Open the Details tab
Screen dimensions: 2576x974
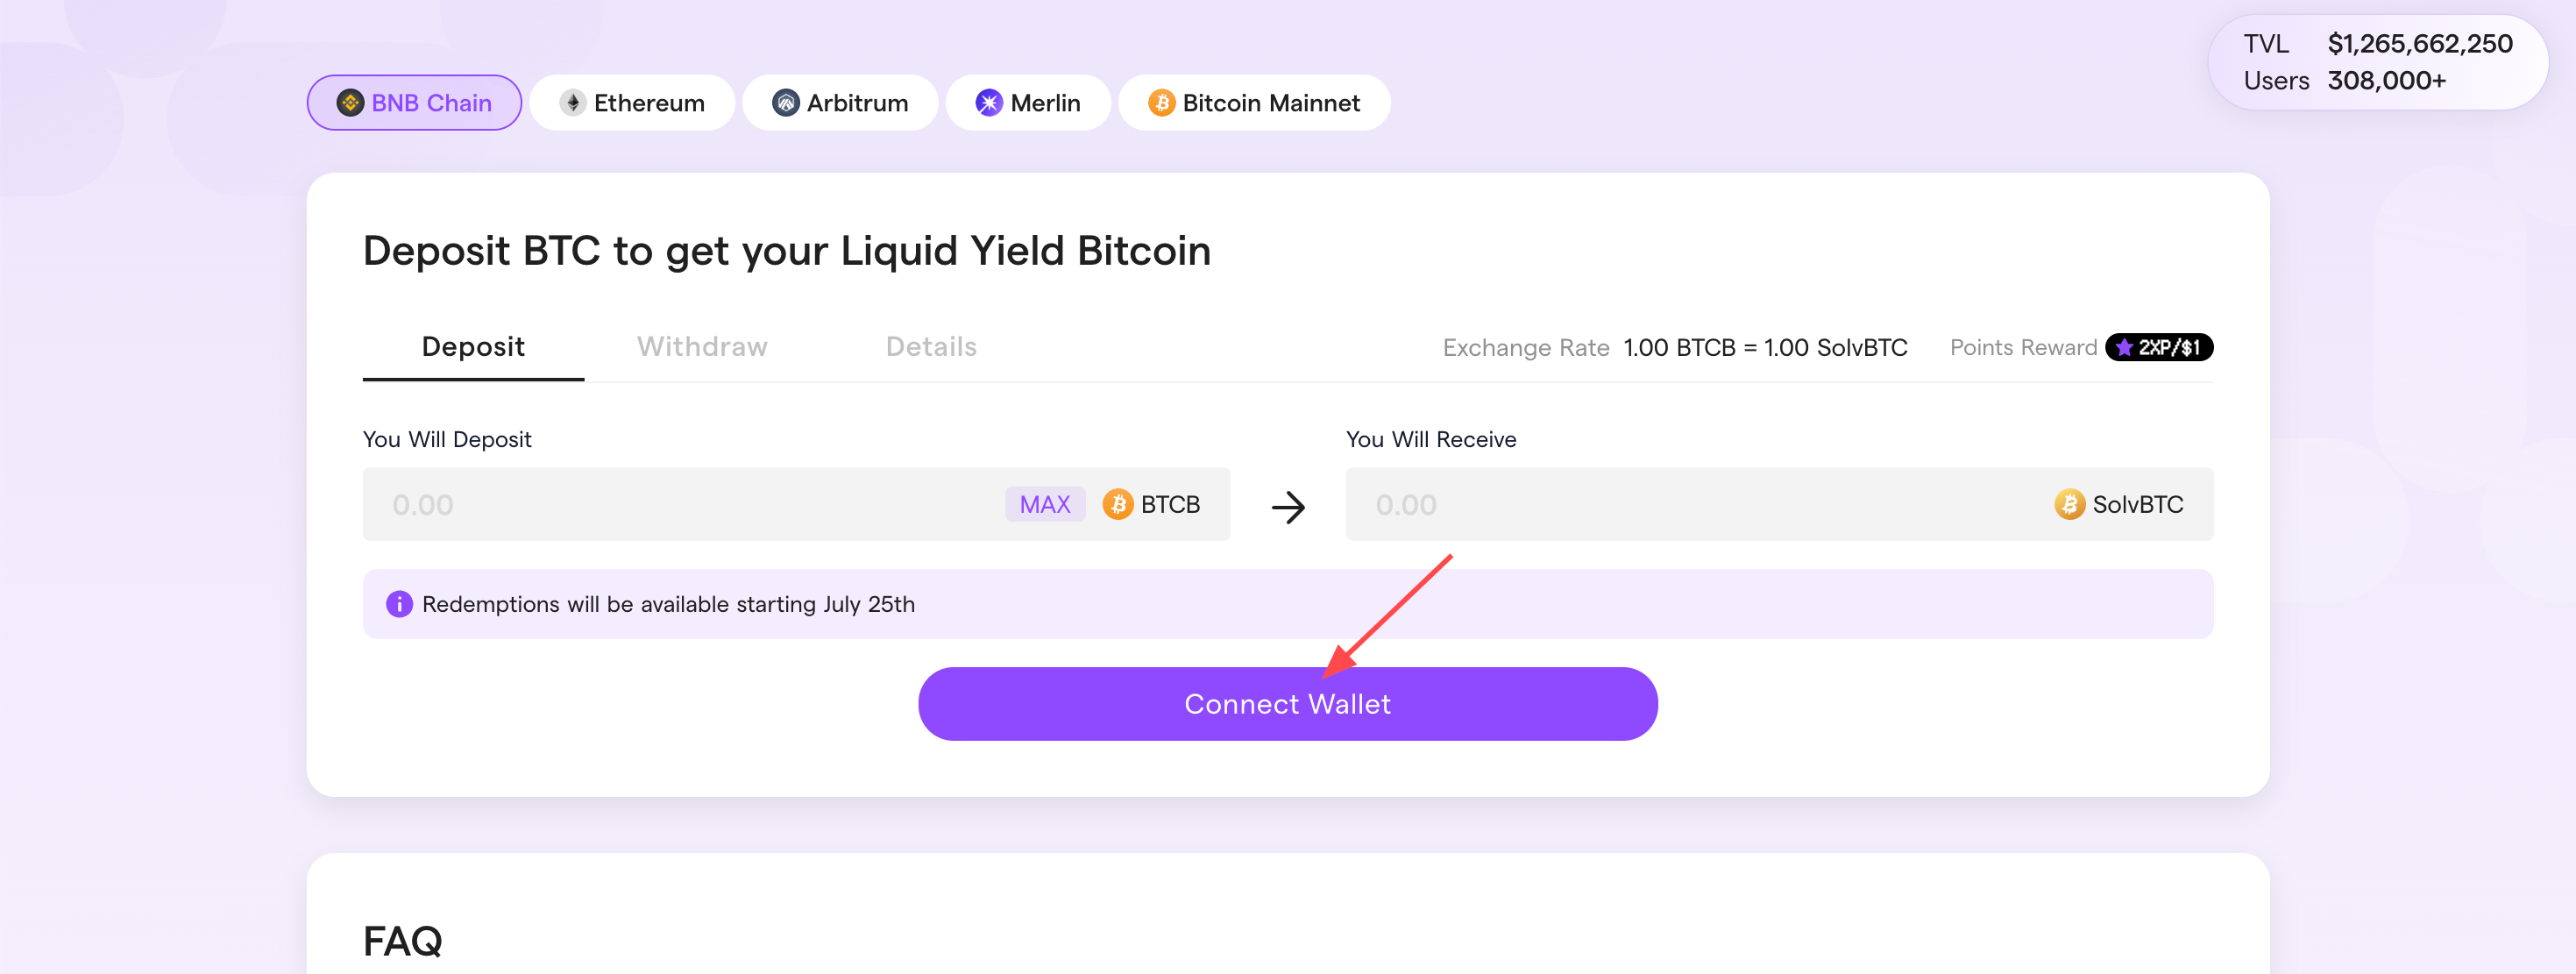pos(931,347)
